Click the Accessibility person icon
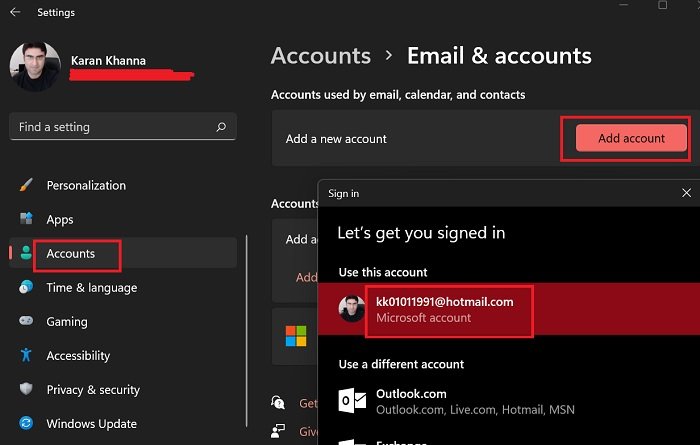Viewport: 700px width, 445px height. [26, 356]
